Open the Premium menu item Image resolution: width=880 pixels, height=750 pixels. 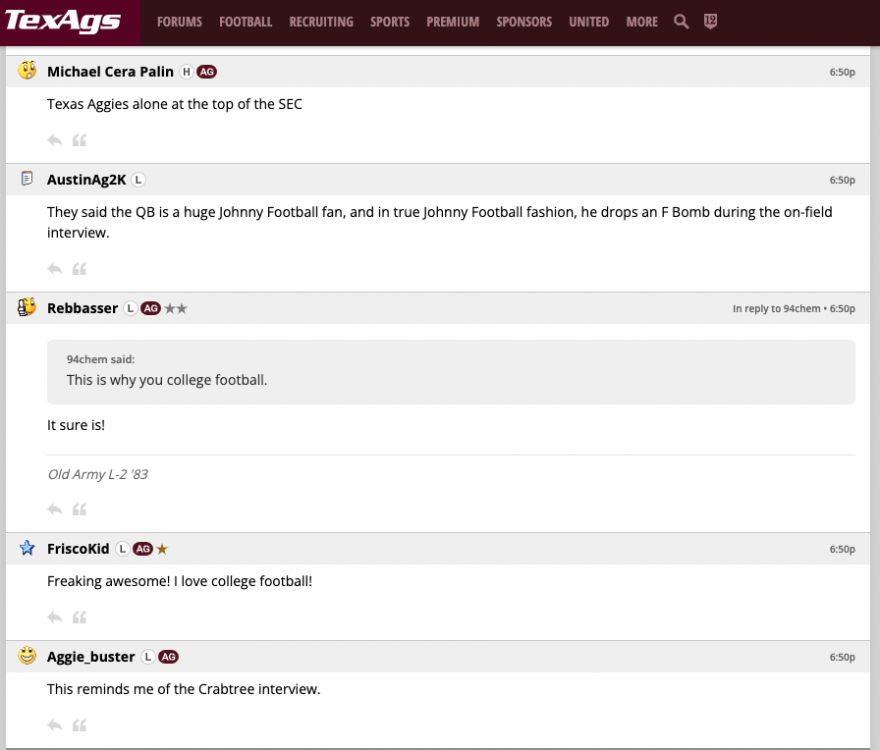coord(452,21)
